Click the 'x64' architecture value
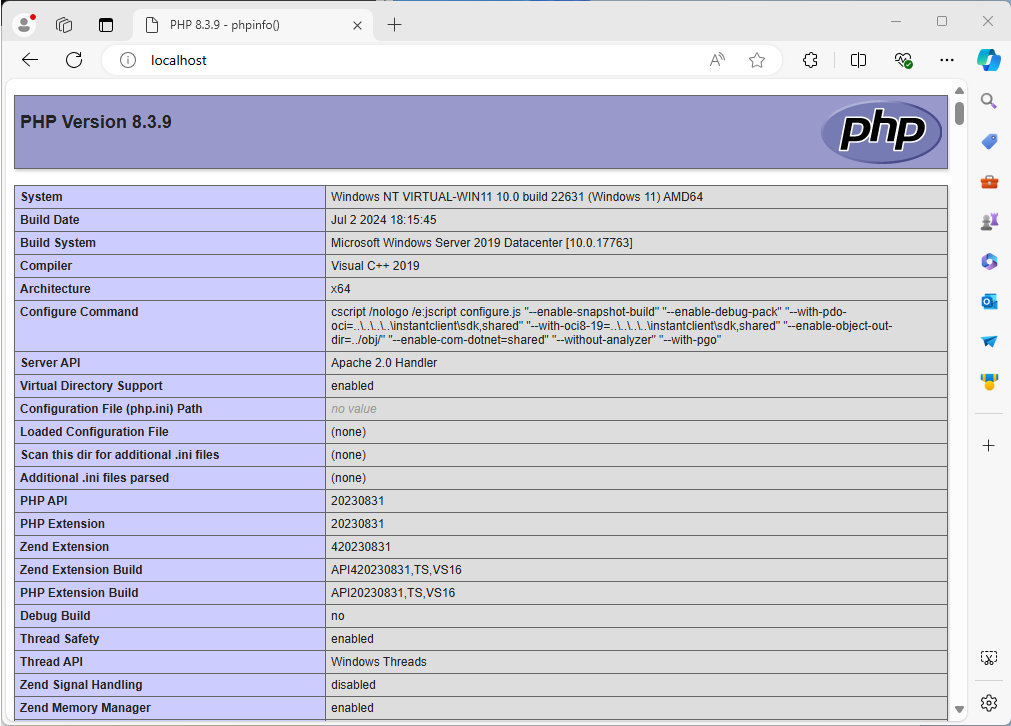Image resolution: width=1011 pixels, height=726 pixels. [x=340, y=289]
